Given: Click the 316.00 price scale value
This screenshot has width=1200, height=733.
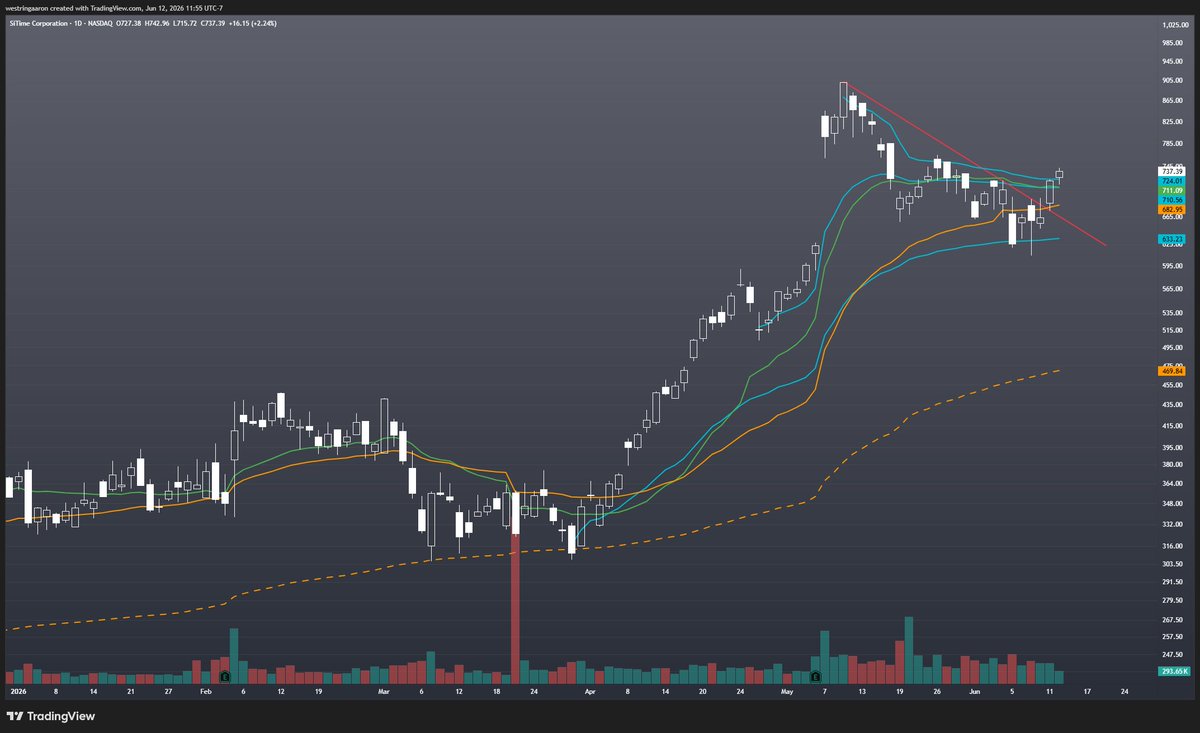Looking at the screenshot, I should pos(1172,545).
